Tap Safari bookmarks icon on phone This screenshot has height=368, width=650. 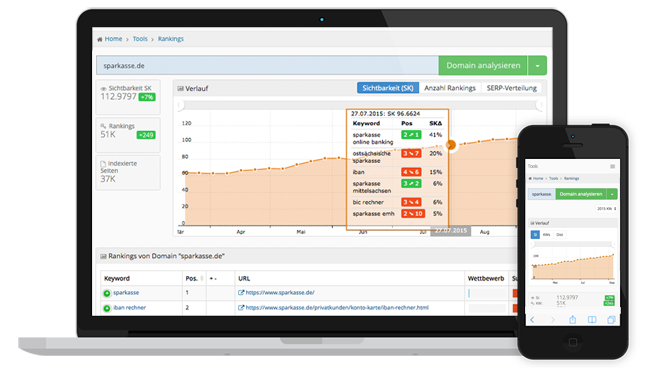(x=592, y=320)
